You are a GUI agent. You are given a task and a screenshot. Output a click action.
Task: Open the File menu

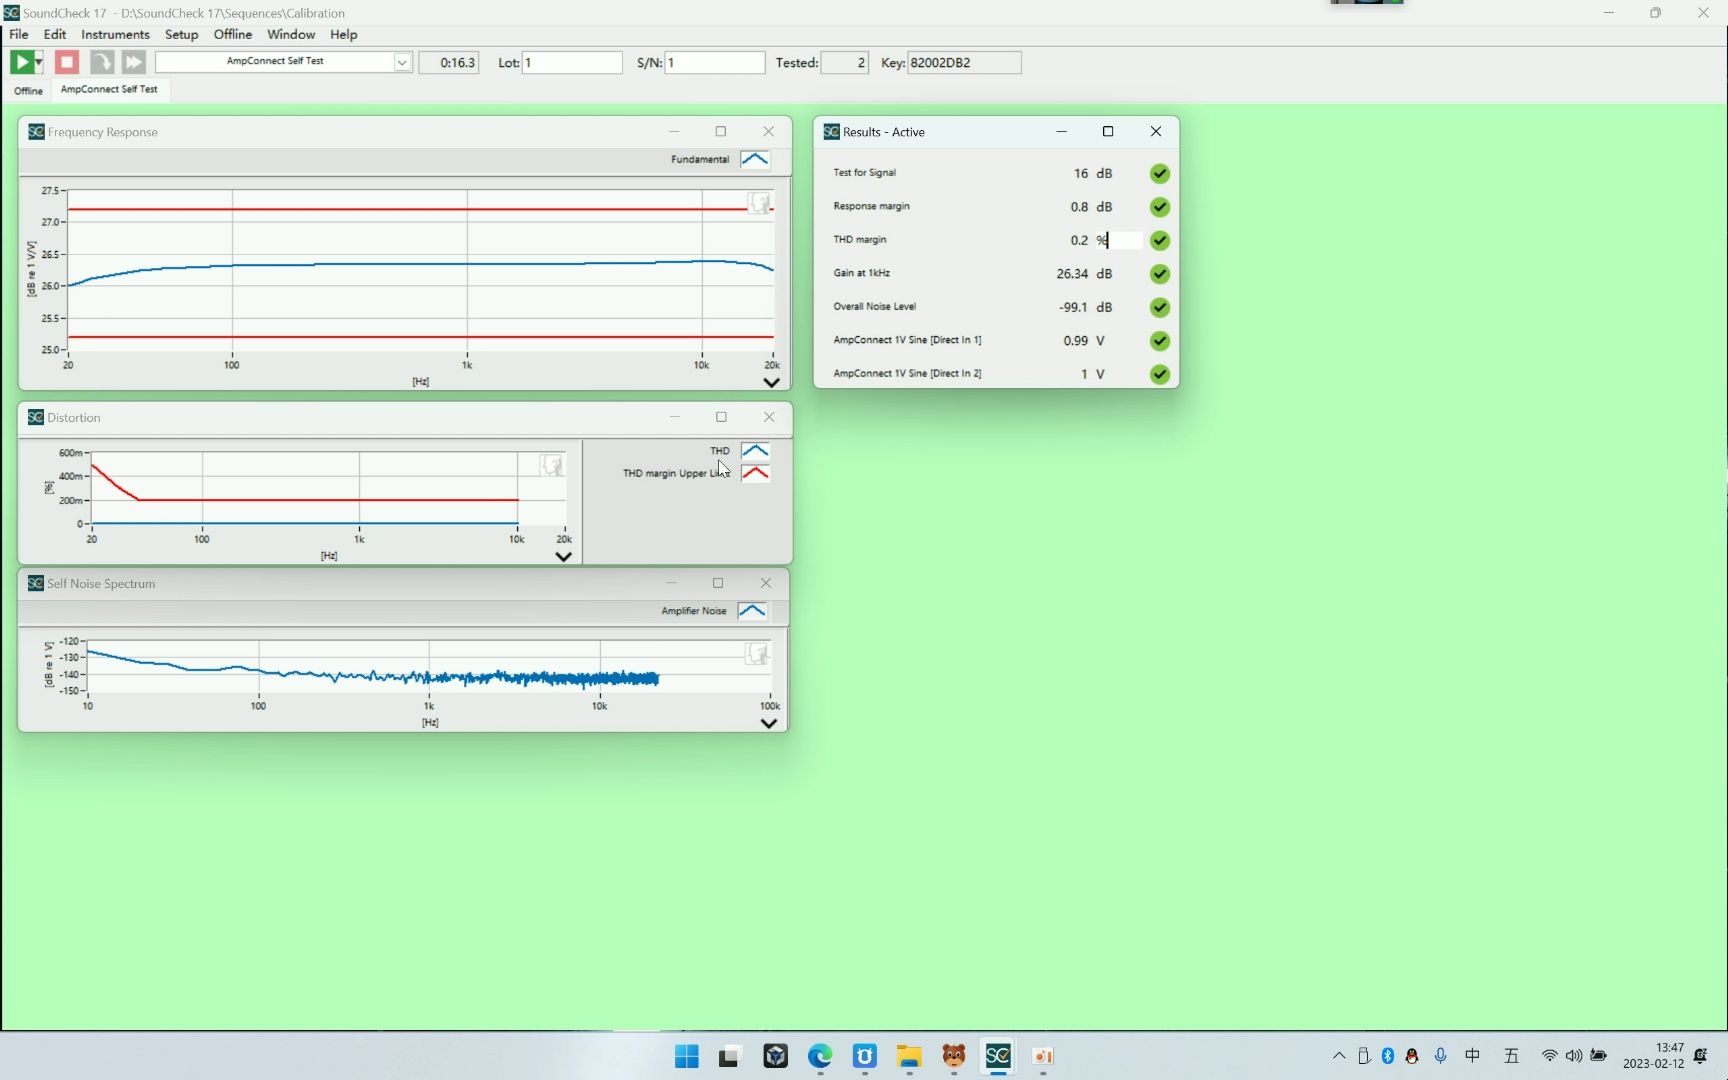pyautogui.click(x=19, y=34)
